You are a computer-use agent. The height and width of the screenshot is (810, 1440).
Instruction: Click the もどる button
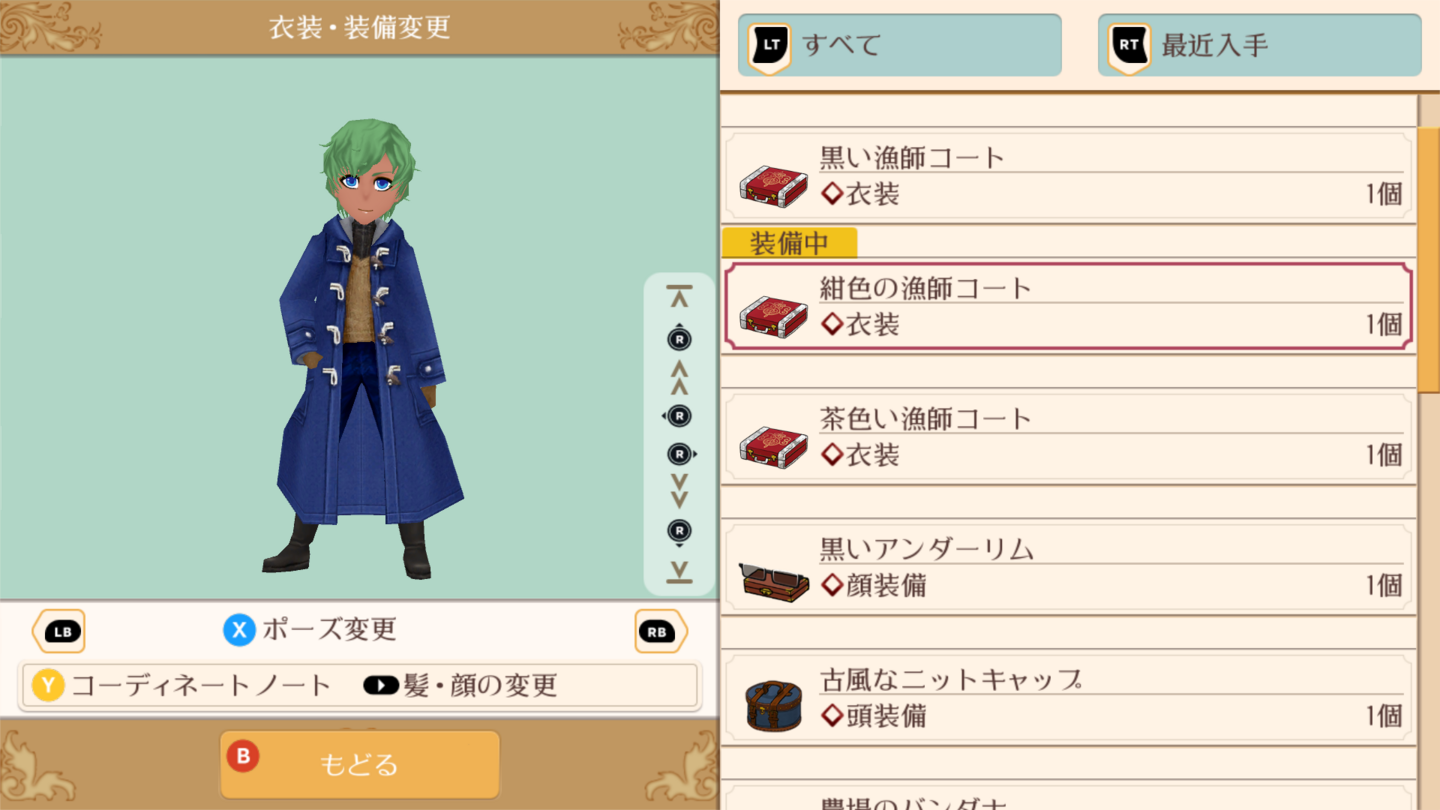tap(359, 765)
